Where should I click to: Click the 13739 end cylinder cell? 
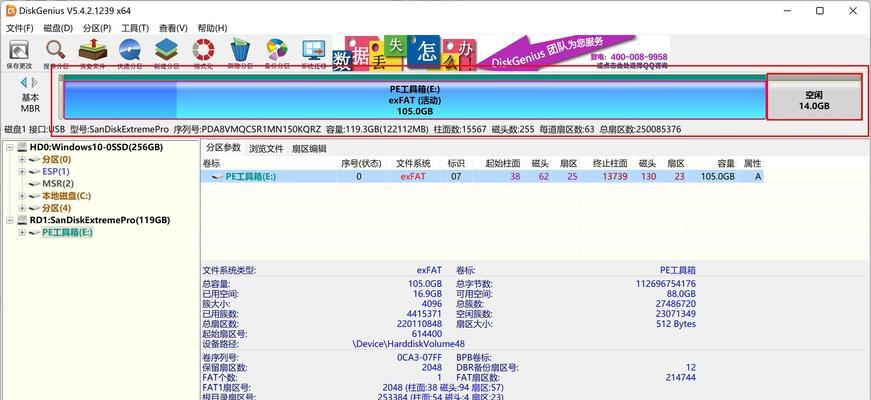tap(615, 177)
